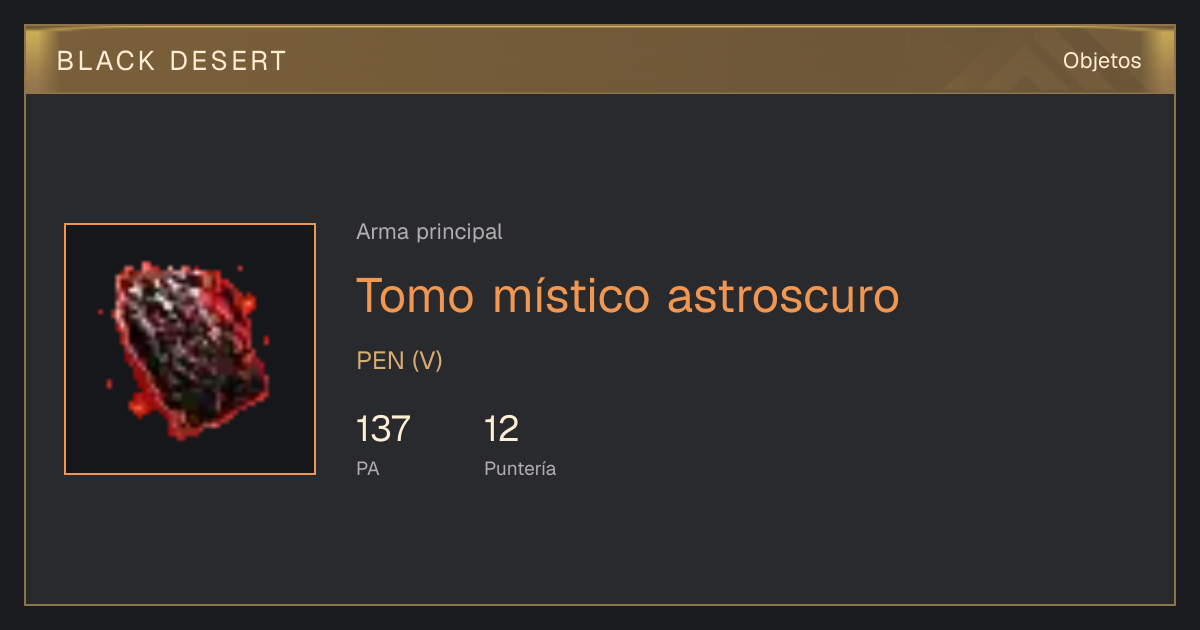This screenshot has height=630, width=1200.
Task: Click the (V) grade next to PEN
Action: 427,361
